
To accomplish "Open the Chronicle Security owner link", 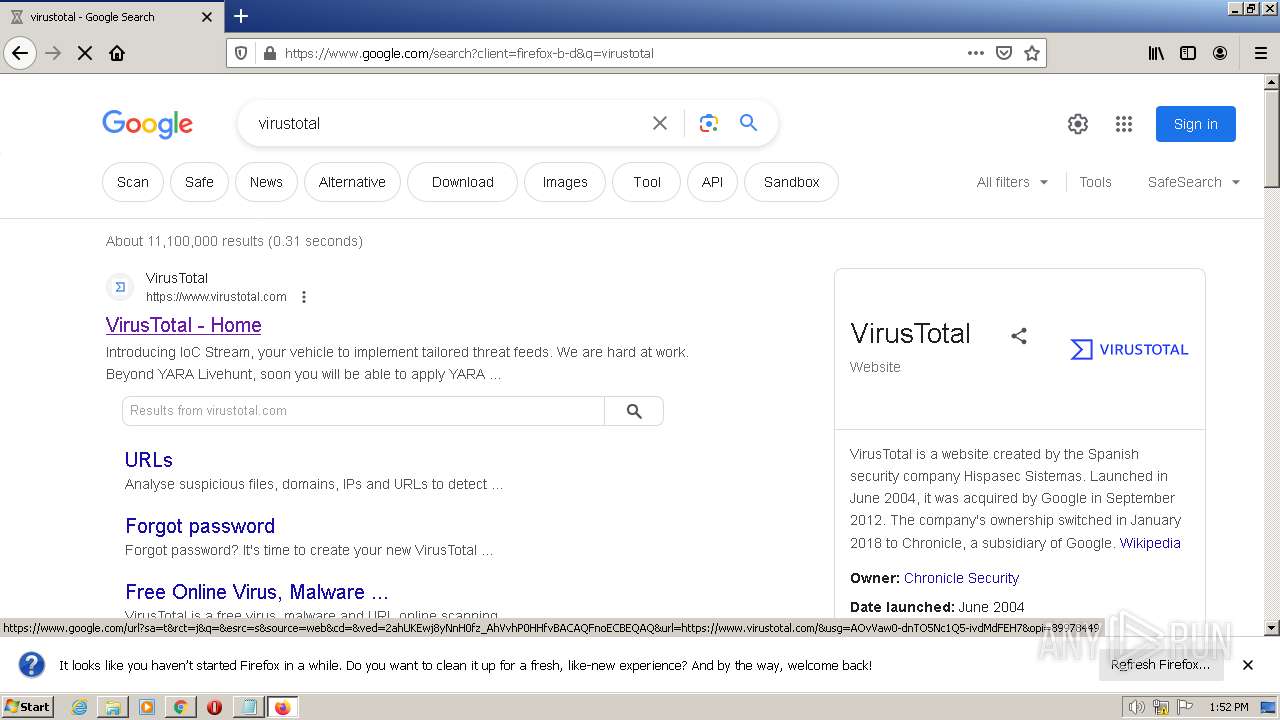I will [961, 578].
